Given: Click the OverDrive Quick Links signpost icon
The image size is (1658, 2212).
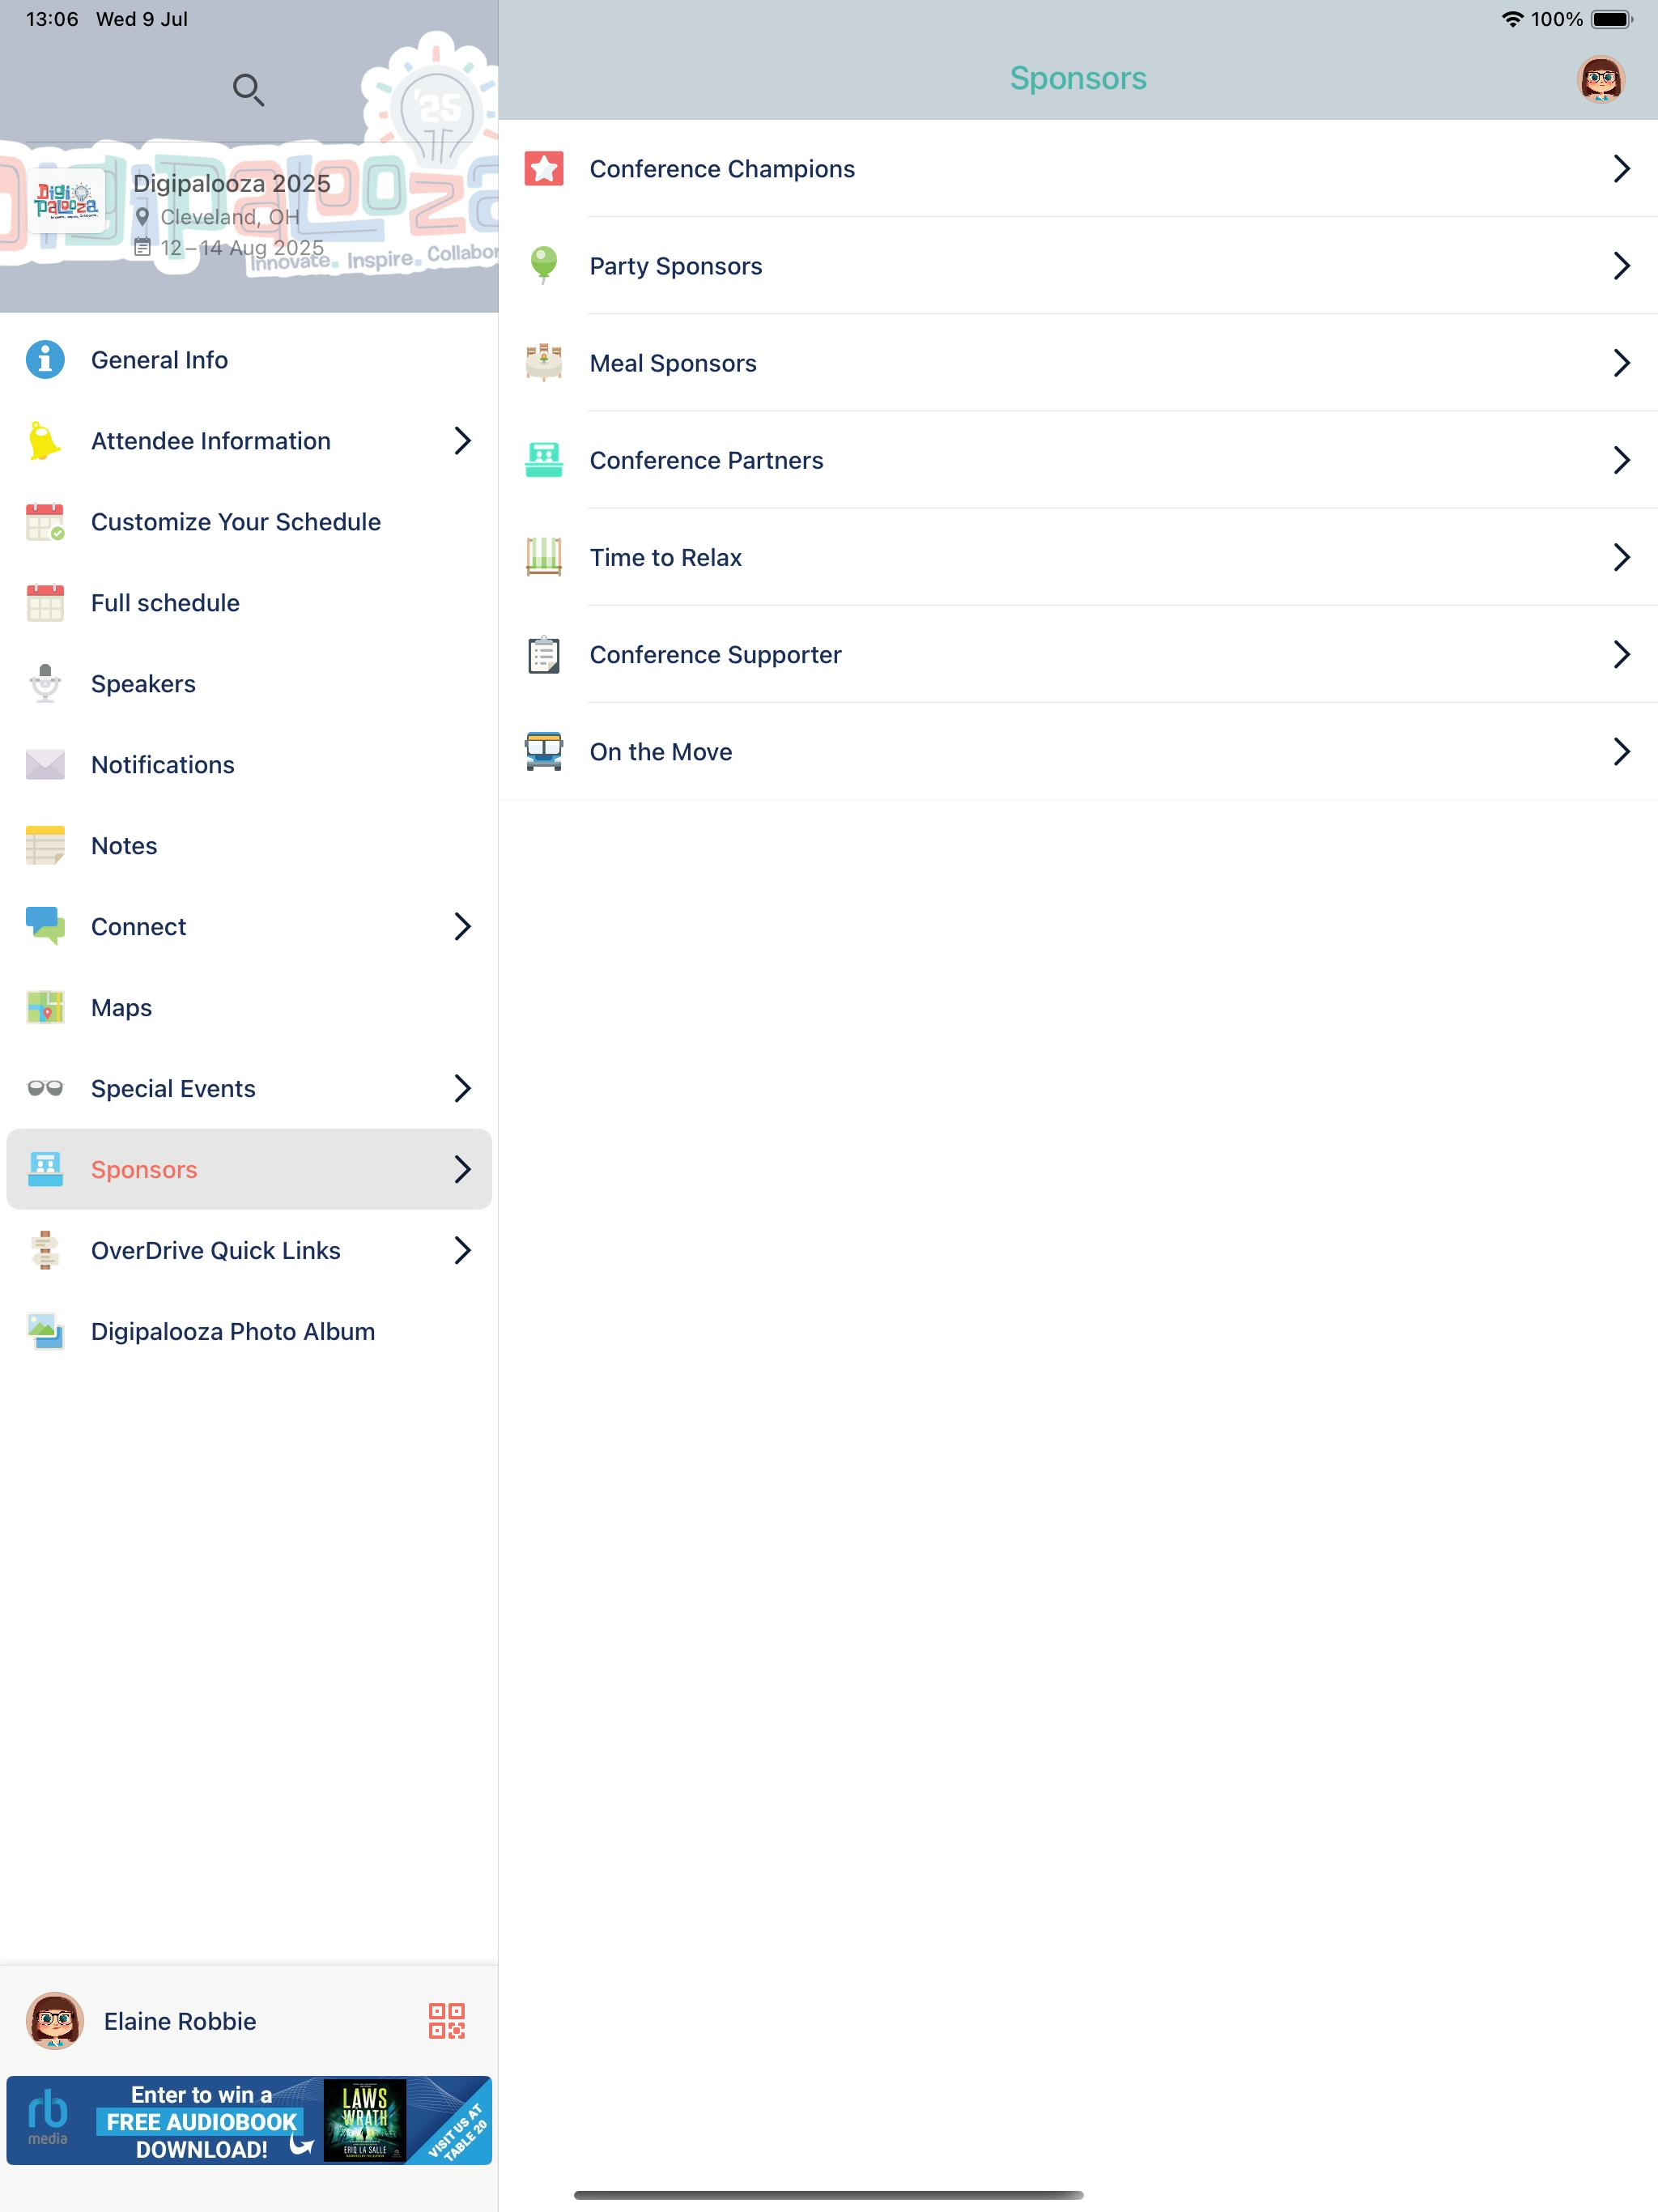Looking at the screenshot, I should pyautogui.click(x=45, y=1251).
